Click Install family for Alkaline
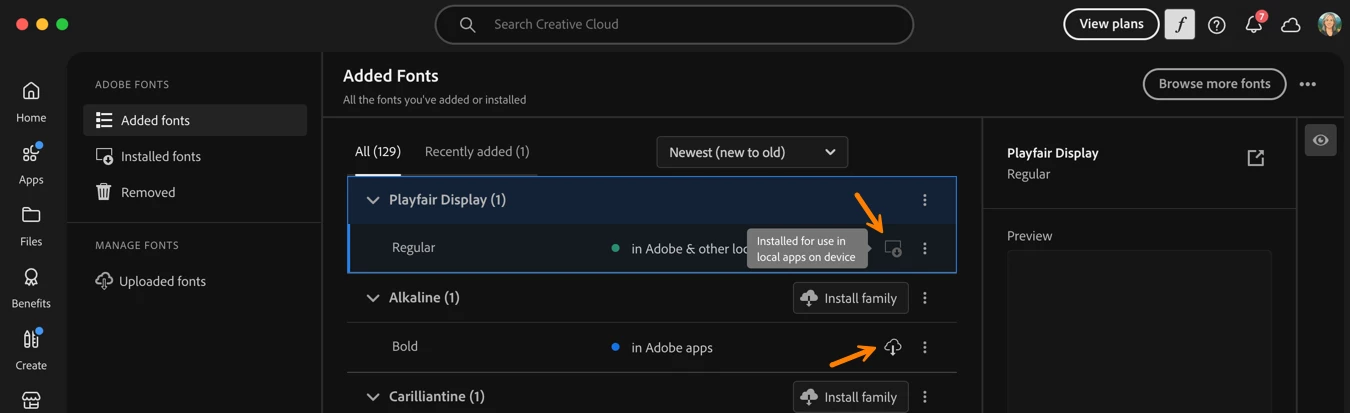The width and height of the screenshot is (1350, 413). point(851,298)
